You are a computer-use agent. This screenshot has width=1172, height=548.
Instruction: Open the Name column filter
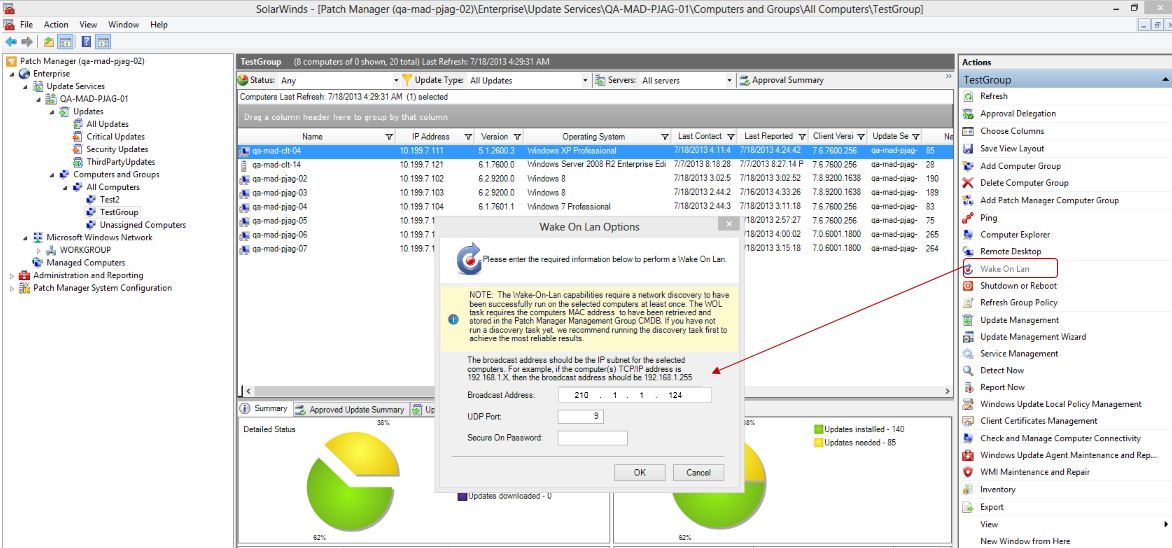(389, 137)
